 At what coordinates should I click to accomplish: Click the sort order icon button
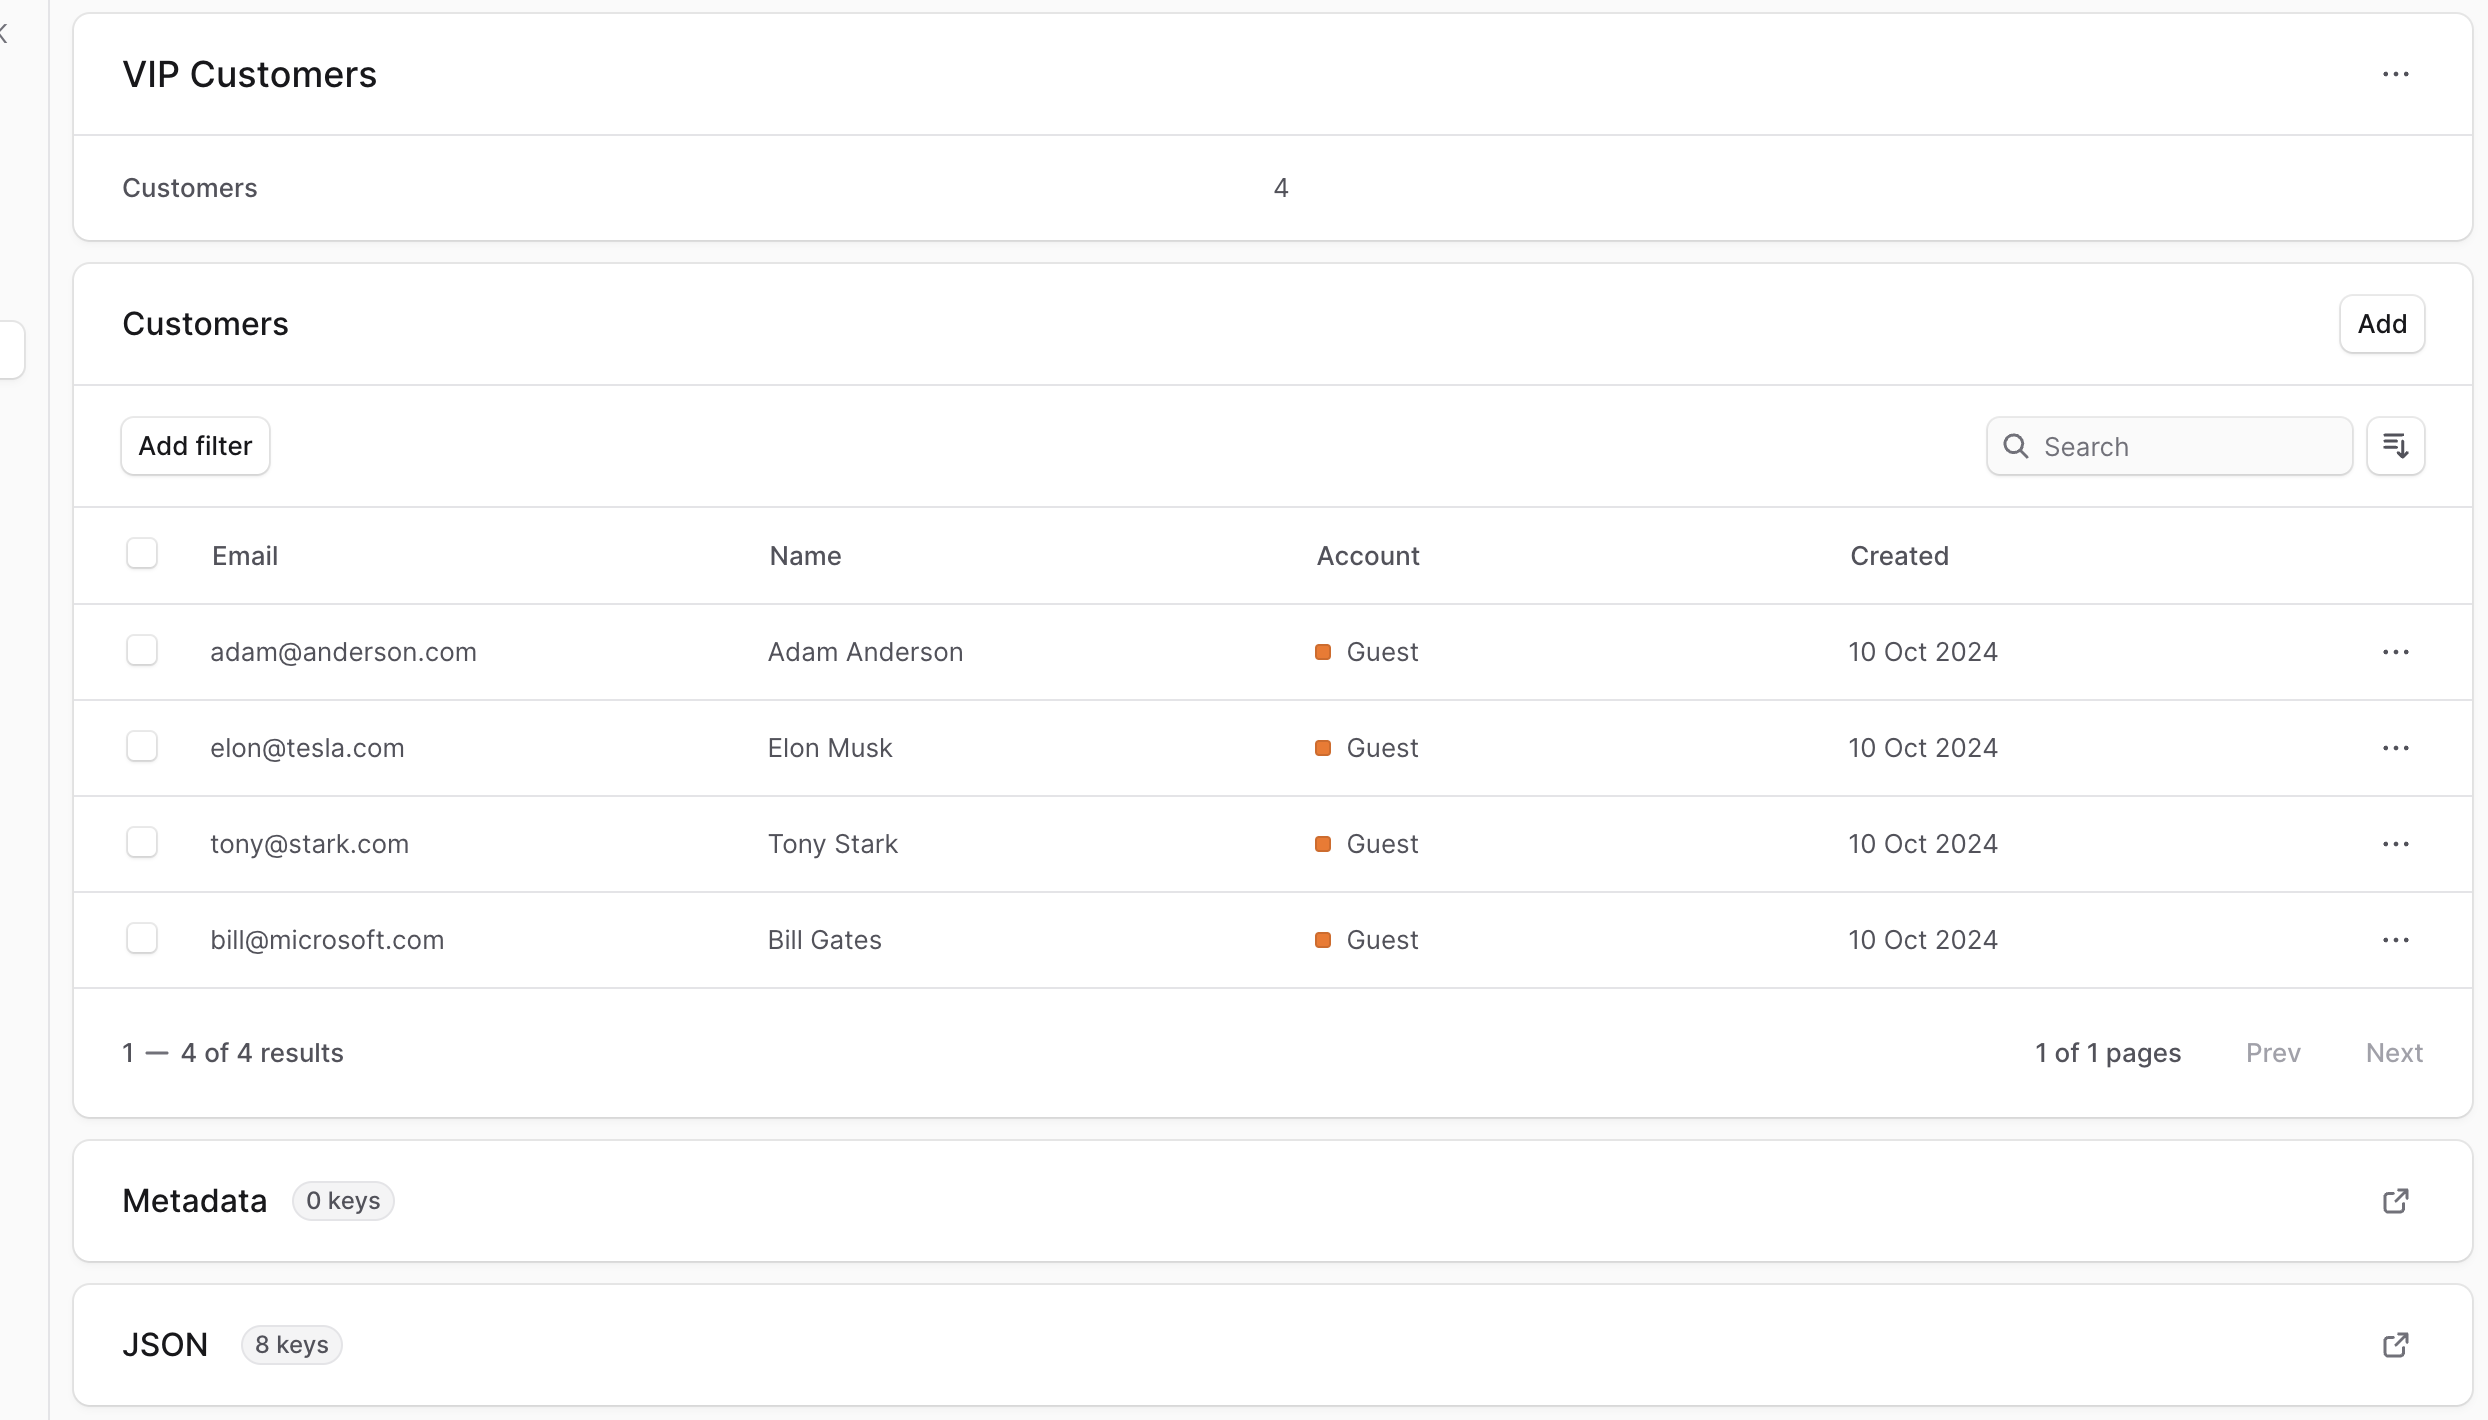click(2395, 446)
